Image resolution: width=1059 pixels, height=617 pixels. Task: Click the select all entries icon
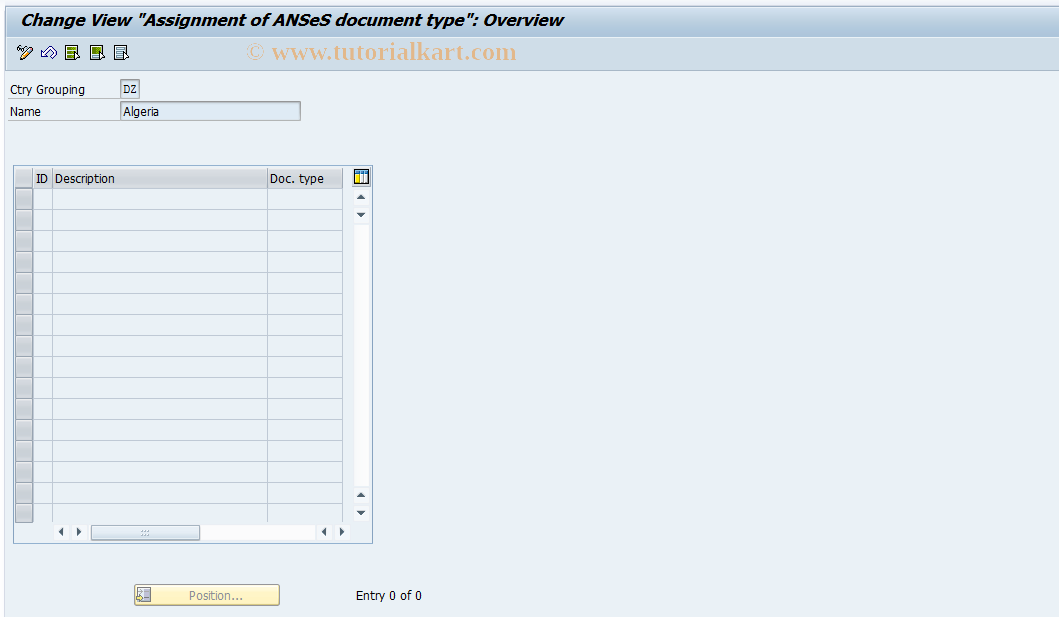[x=72, y=53]
